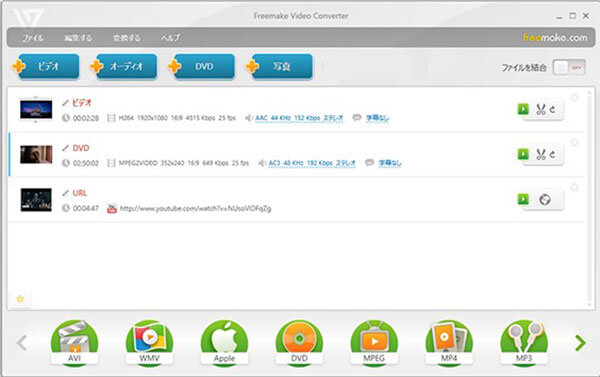Add a DVD source
The height and width of the screenshot is (377, 600).
pos(202,66)
